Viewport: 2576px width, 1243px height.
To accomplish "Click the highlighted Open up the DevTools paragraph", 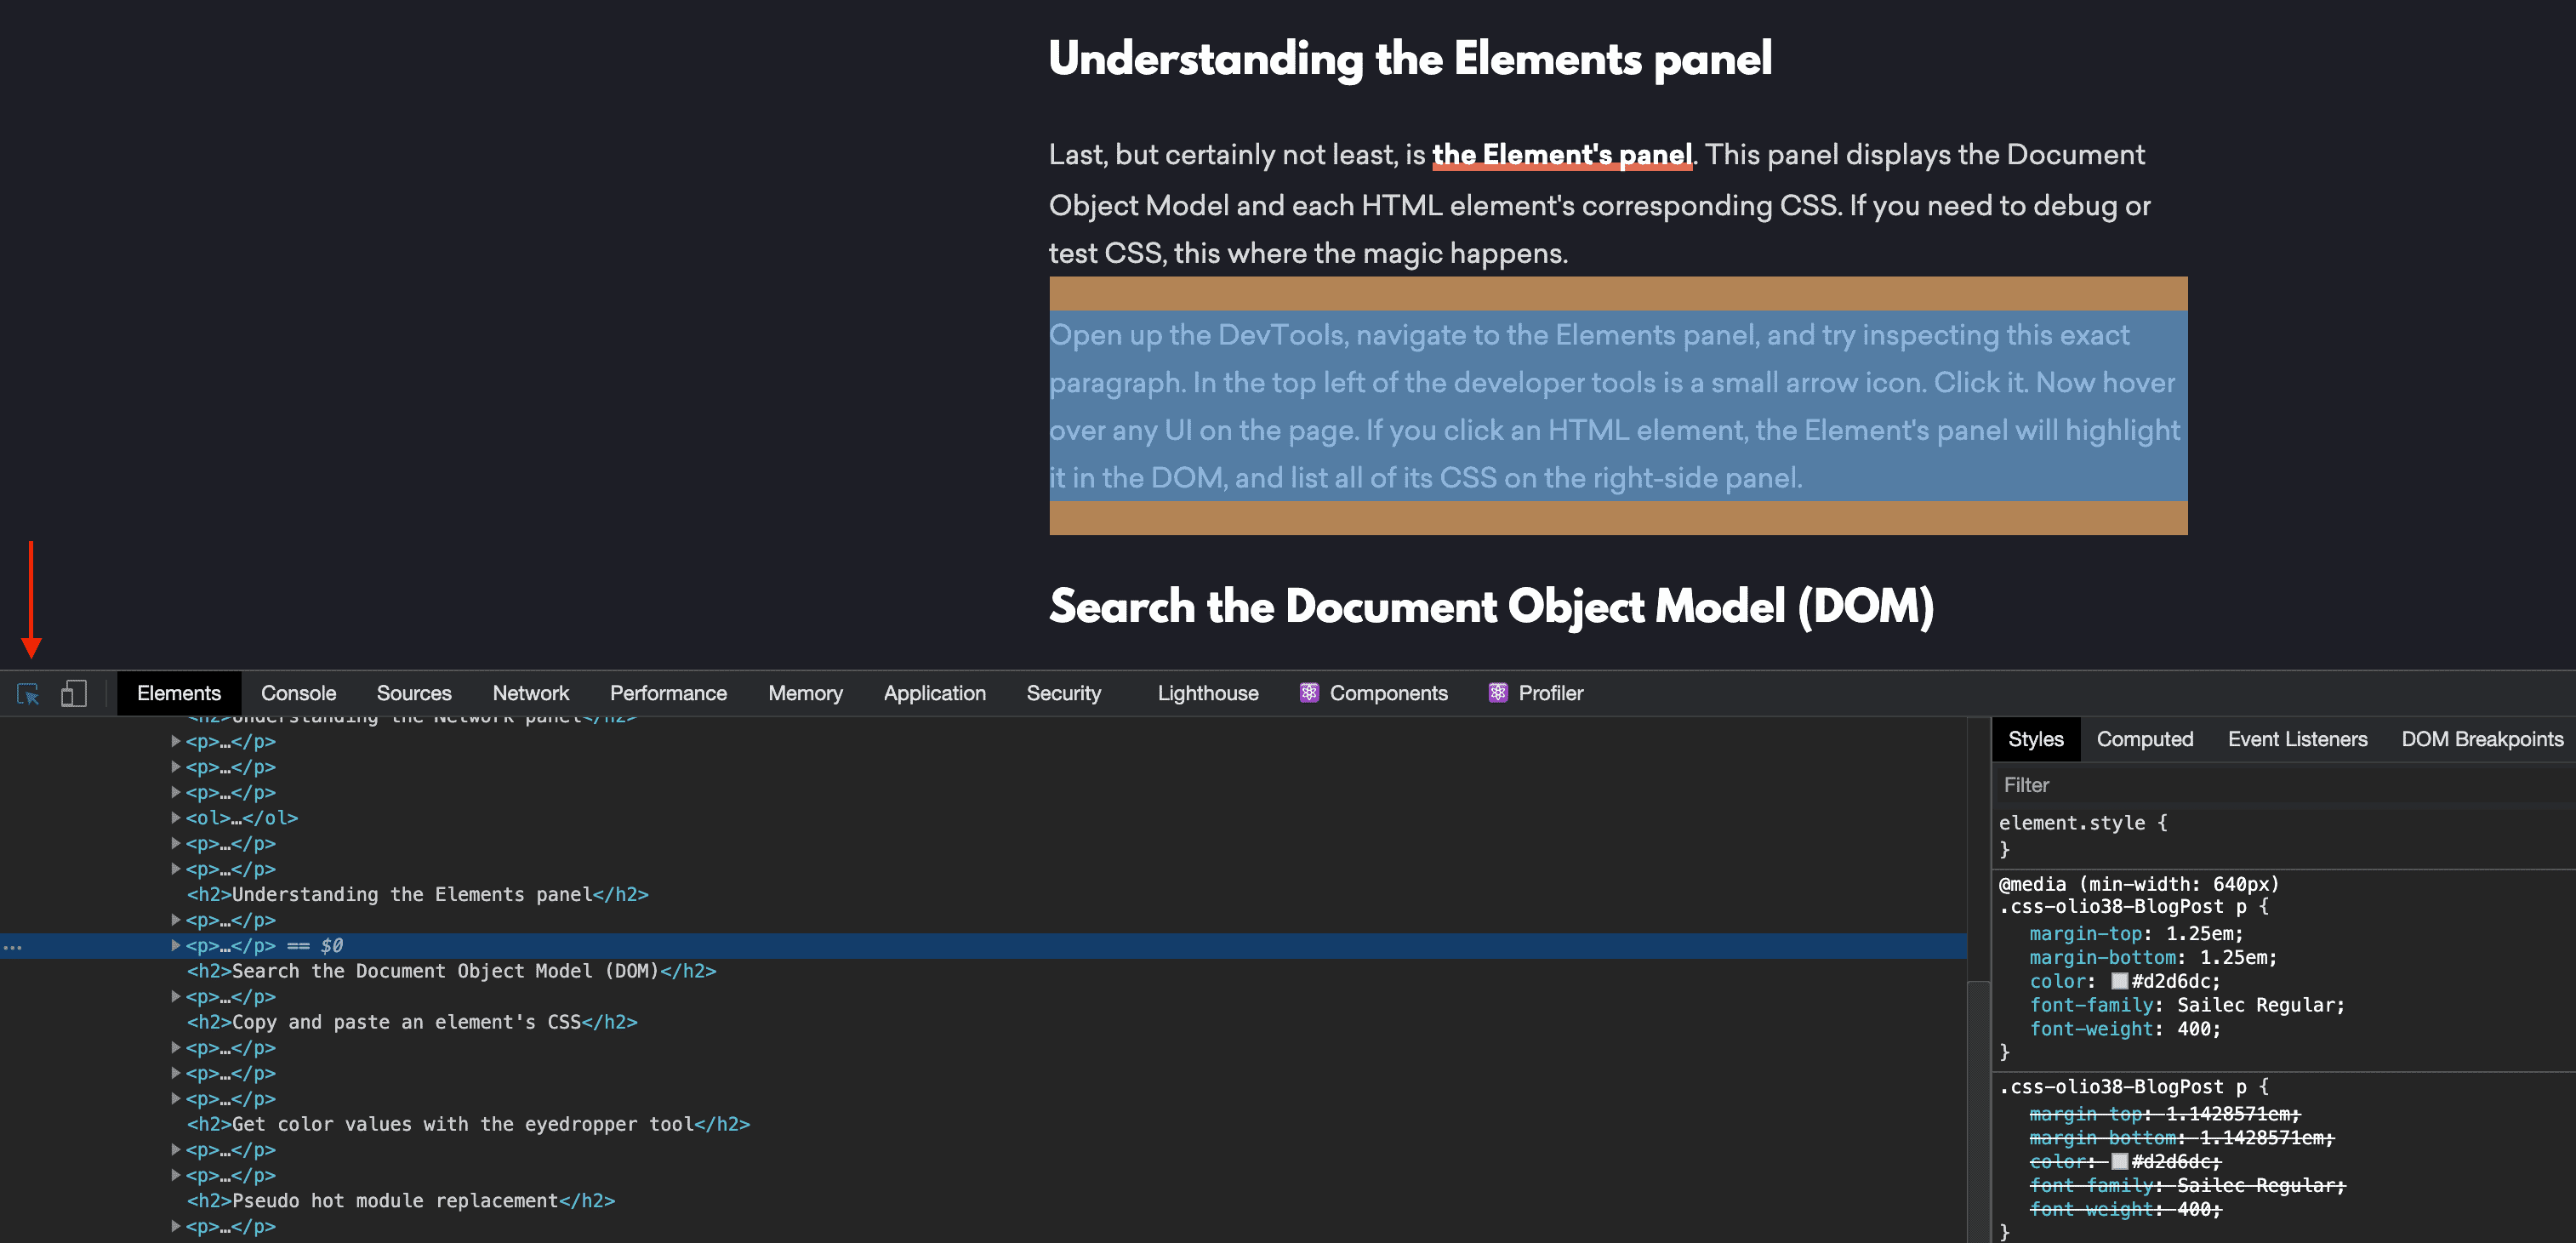I will point(1617,406).
